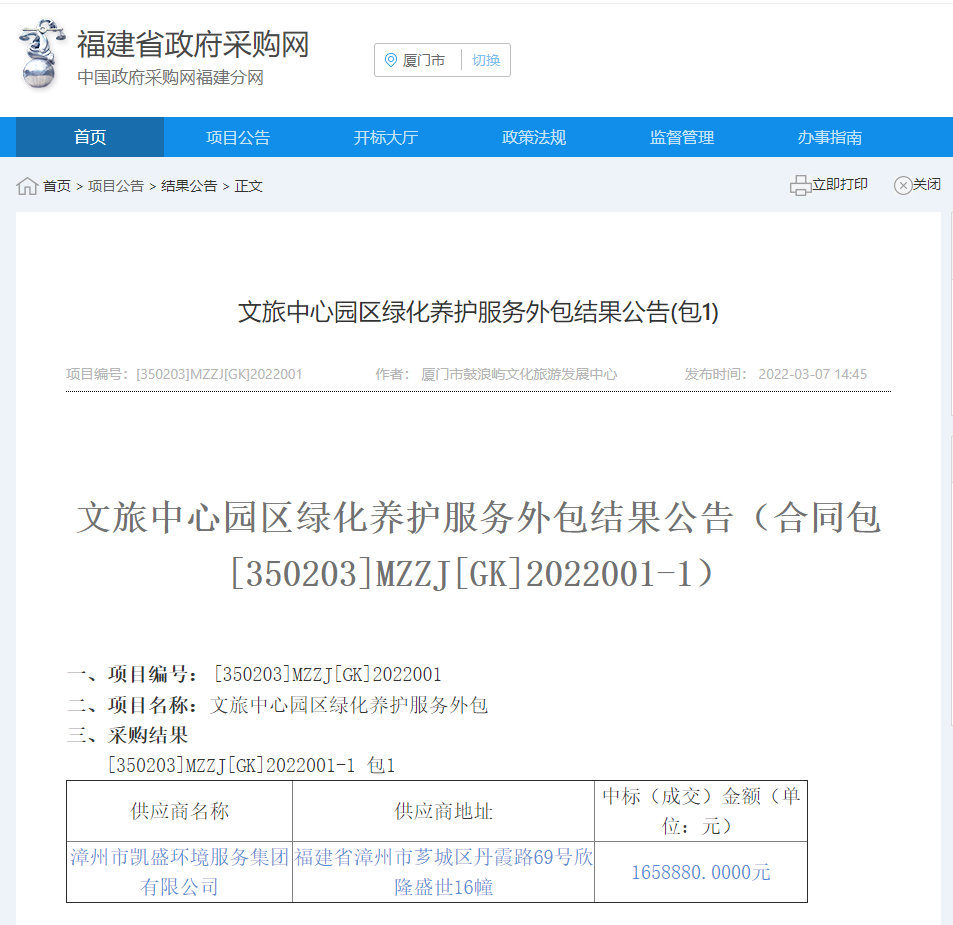953x925 pixels.
Task: Go to 结果公告 in the breadcrumb
Action: click(189, 186)
